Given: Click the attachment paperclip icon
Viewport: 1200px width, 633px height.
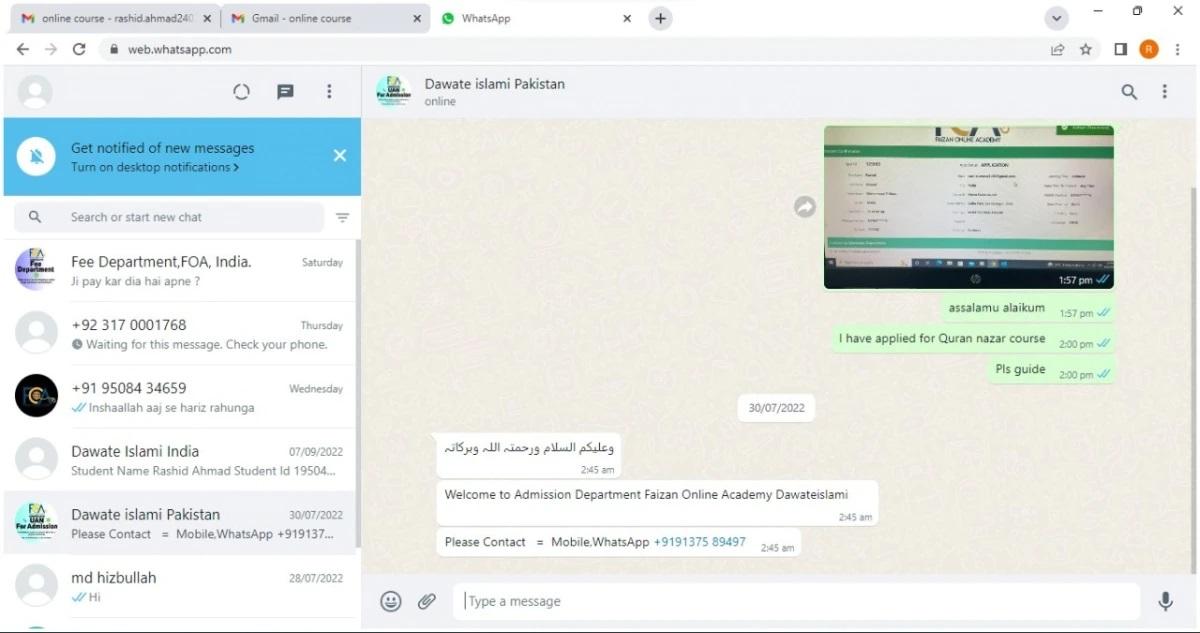Looking at the screenshot, I should (427, 601).
